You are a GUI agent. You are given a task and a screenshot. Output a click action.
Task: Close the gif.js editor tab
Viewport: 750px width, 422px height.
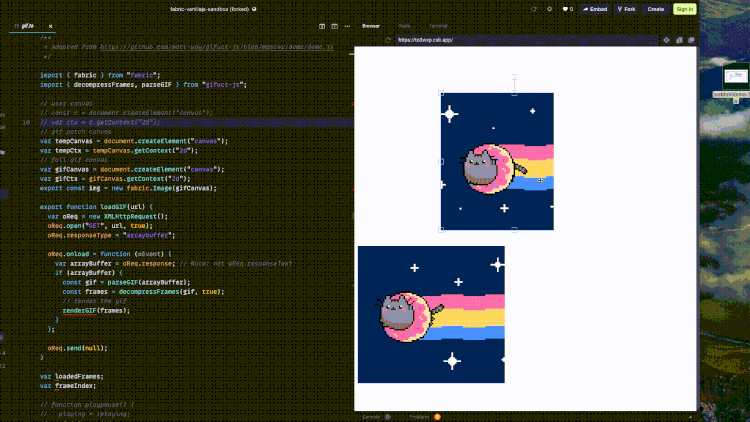(x=51, y=26)
